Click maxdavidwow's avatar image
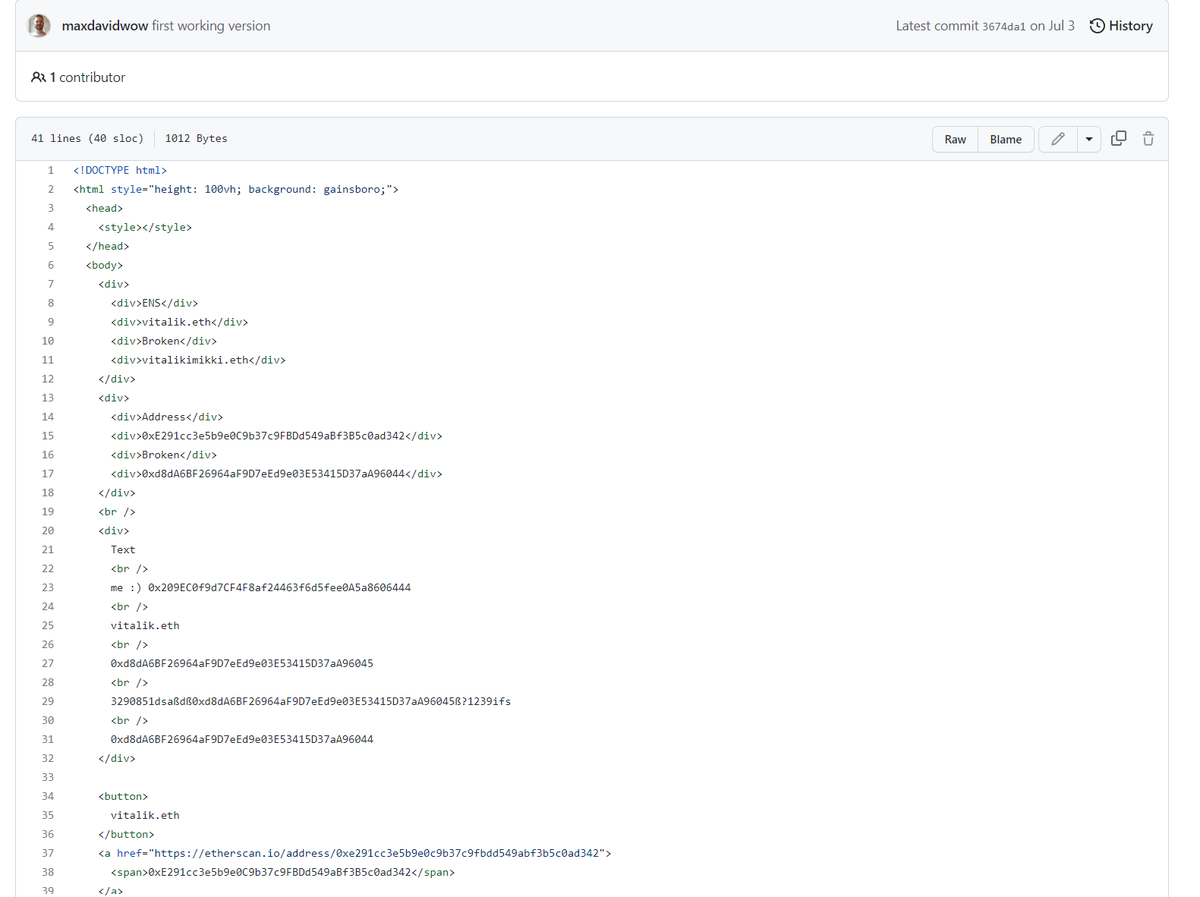Image resolution: width=1200 pixels, height=897 pixels. coord(39,26)
